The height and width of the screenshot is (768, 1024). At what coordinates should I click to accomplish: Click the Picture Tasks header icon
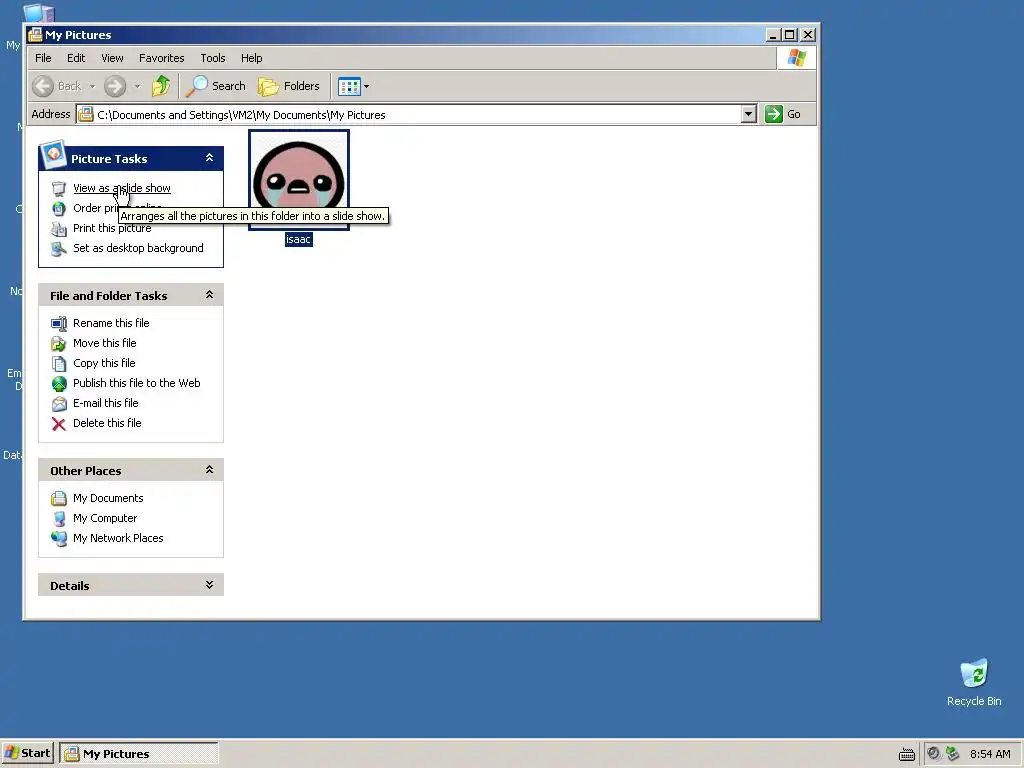pyautogui.click(x=53, y=155)
